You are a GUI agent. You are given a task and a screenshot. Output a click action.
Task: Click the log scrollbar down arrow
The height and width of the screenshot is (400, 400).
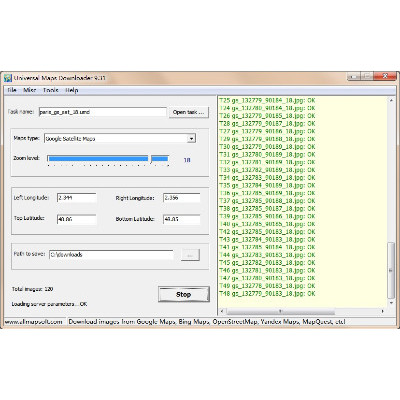(391, 303)
